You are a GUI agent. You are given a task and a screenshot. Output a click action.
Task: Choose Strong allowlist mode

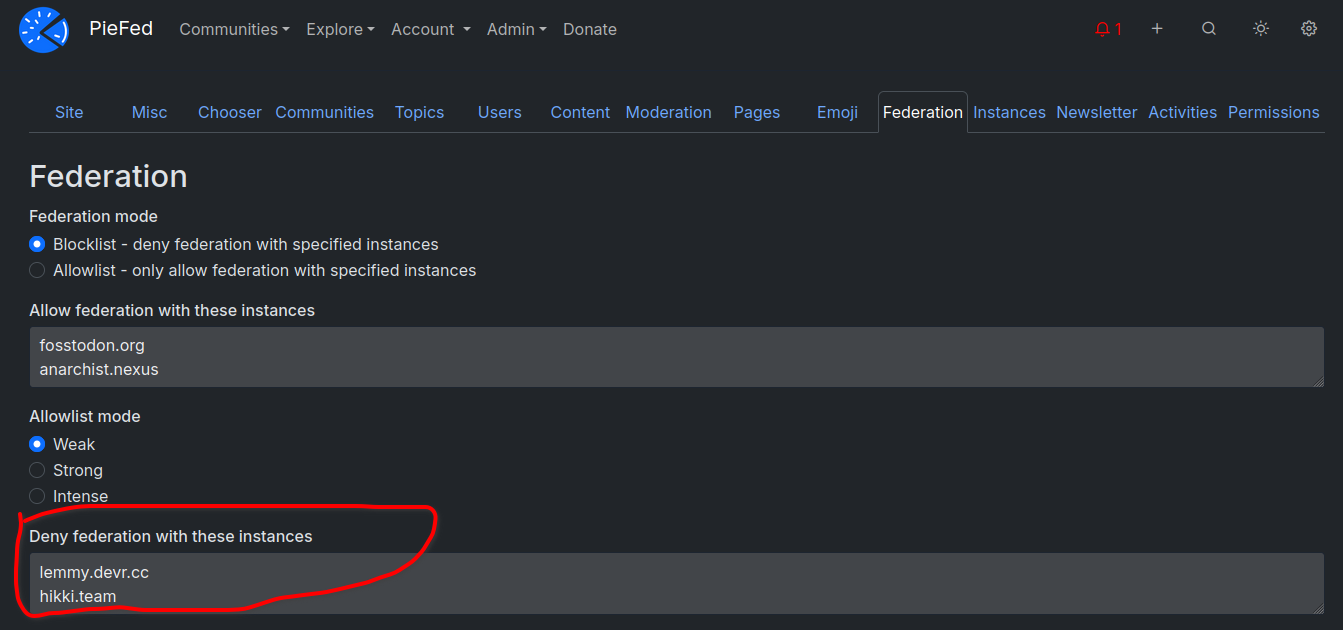(37, 470)
